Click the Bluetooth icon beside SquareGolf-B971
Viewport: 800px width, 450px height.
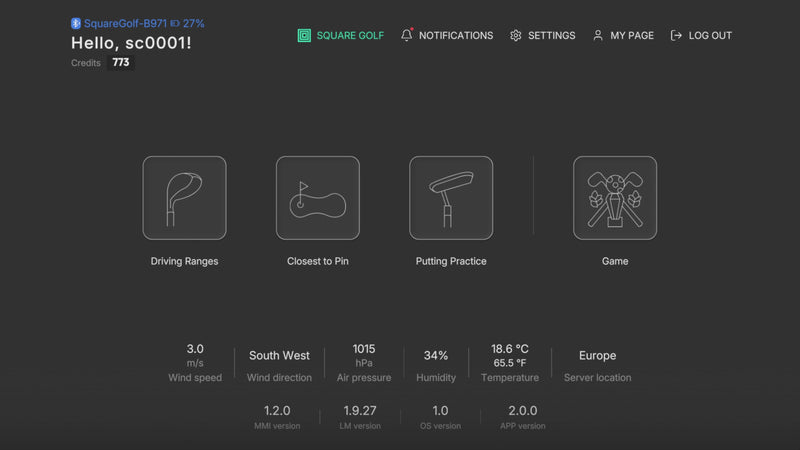(x=75, y=23)
